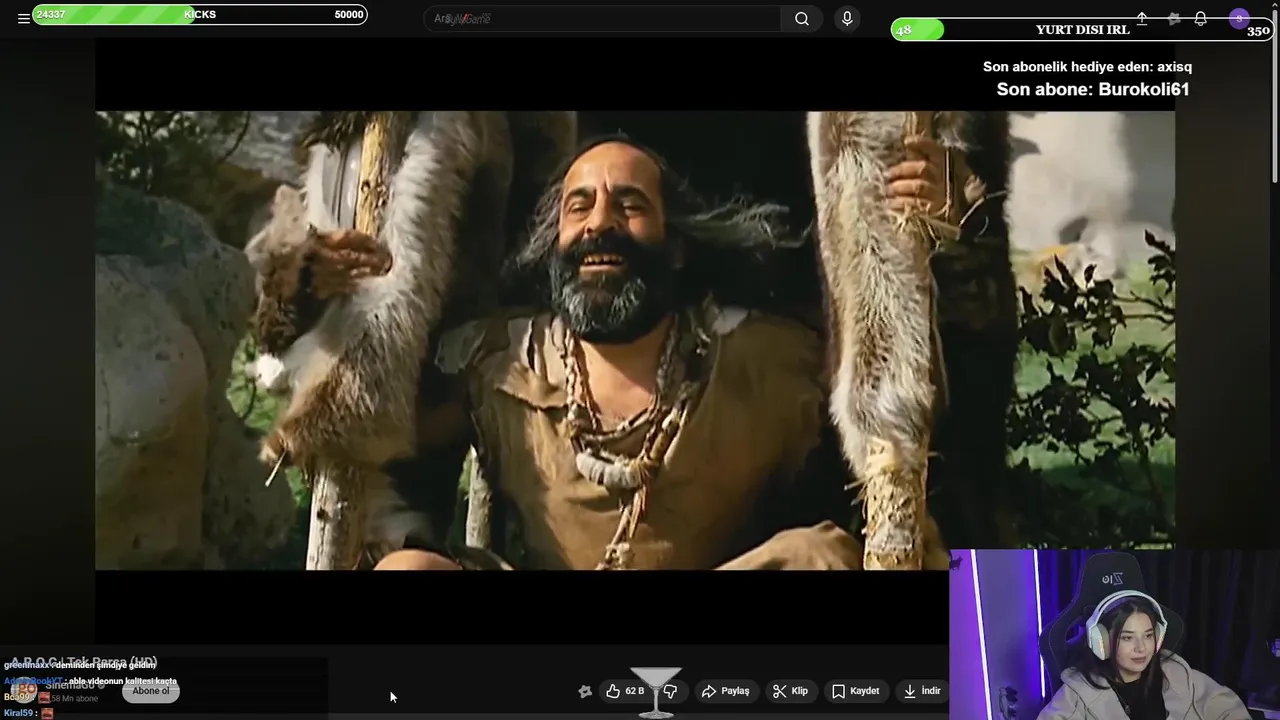1280x720 pixels.
Task: Click 'Son abone: Burokoli61' text
Action: pos(1092,89)
